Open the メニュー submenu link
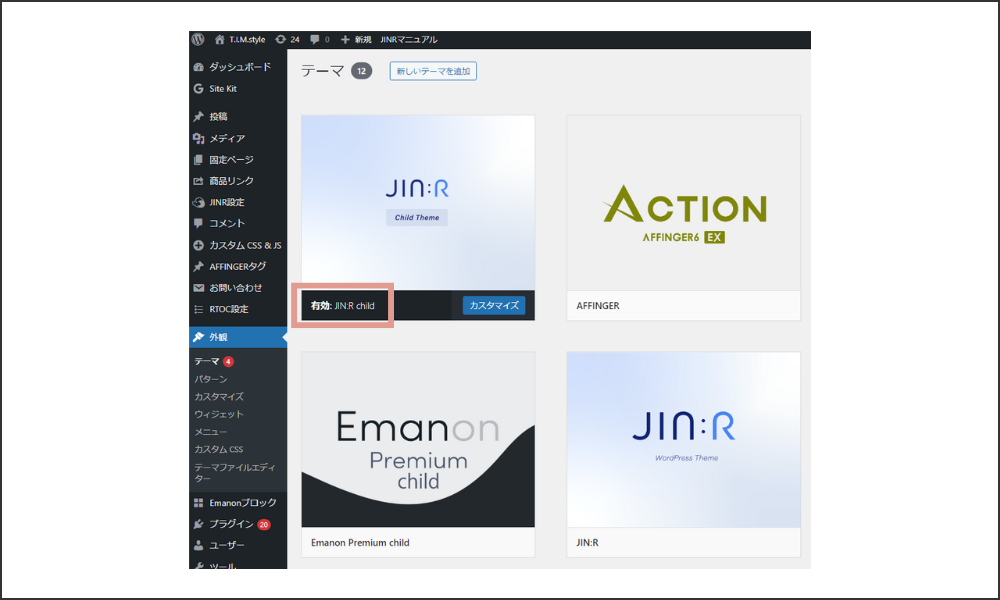The image size is (1000, 600). click(210, 432)
